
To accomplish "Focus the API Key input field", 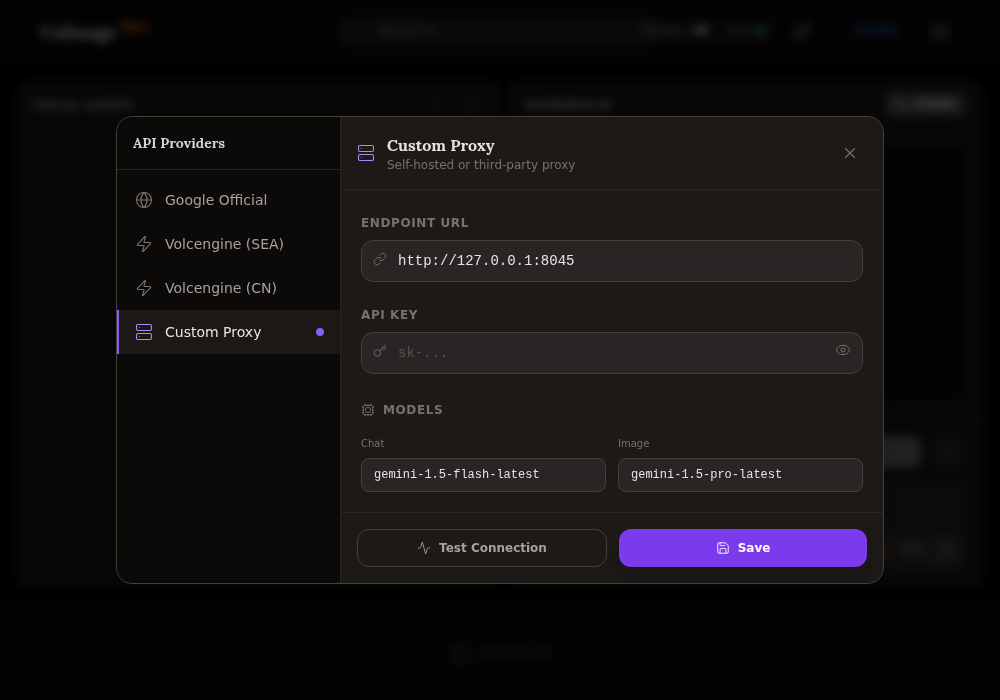I will point(612,353).
